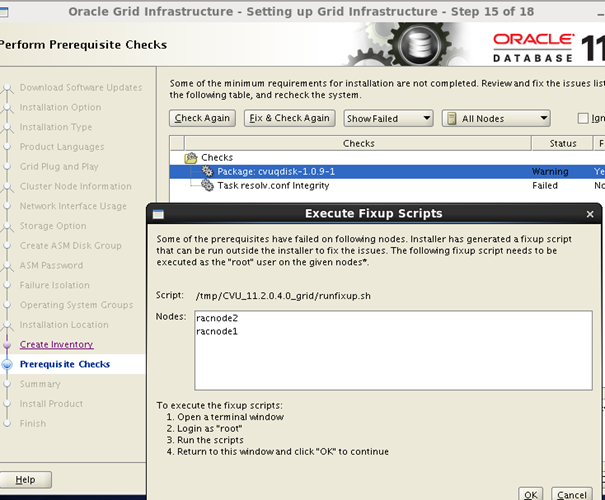Open the Show Failed dropdown
The height and width of the screenshot is (500, 605).
click(389, 118)
